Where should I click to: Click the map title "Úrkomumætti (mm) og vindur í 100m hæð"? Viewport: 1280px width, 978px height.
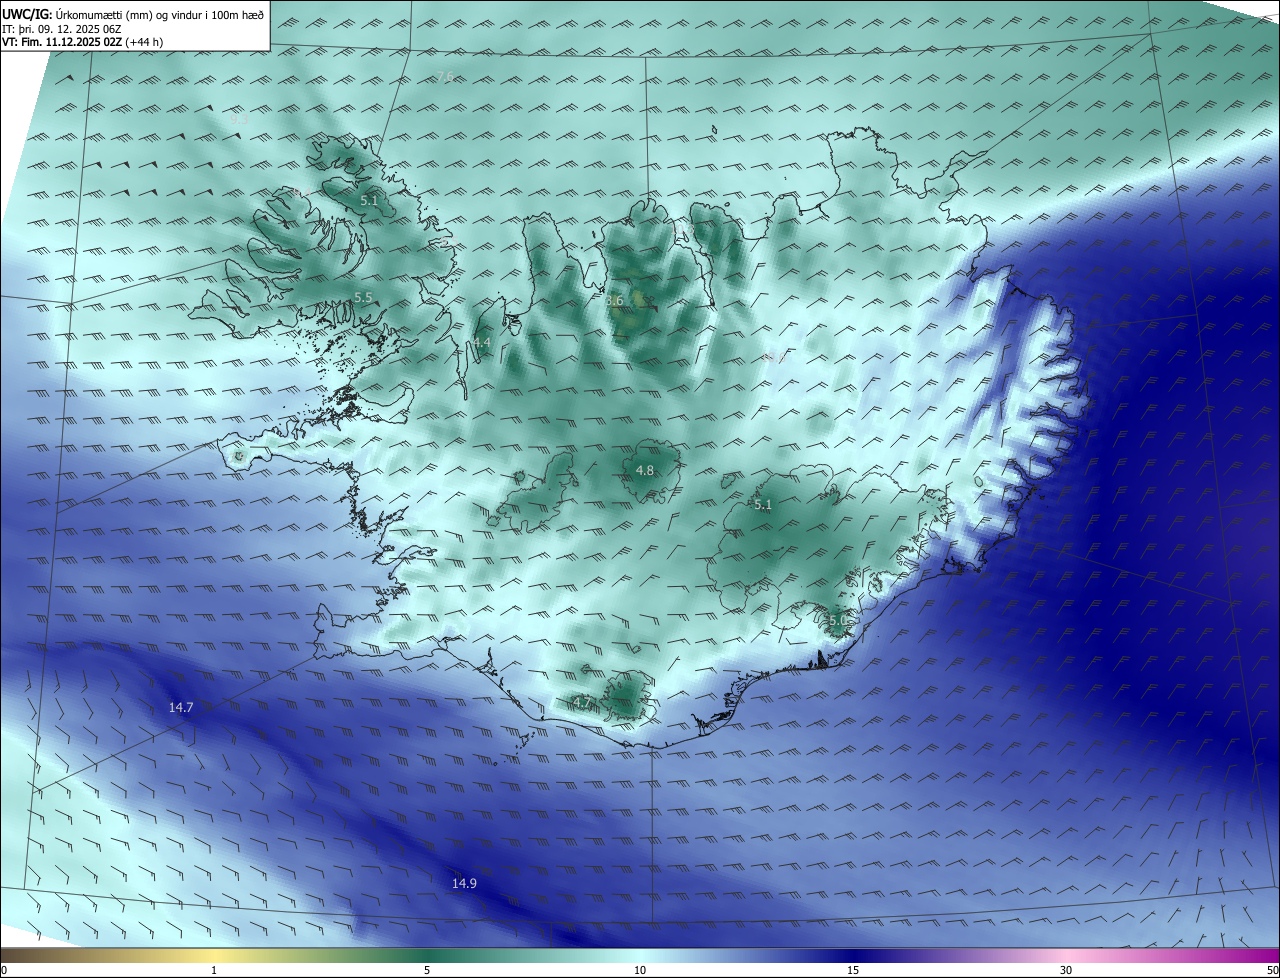click(160, 15)
